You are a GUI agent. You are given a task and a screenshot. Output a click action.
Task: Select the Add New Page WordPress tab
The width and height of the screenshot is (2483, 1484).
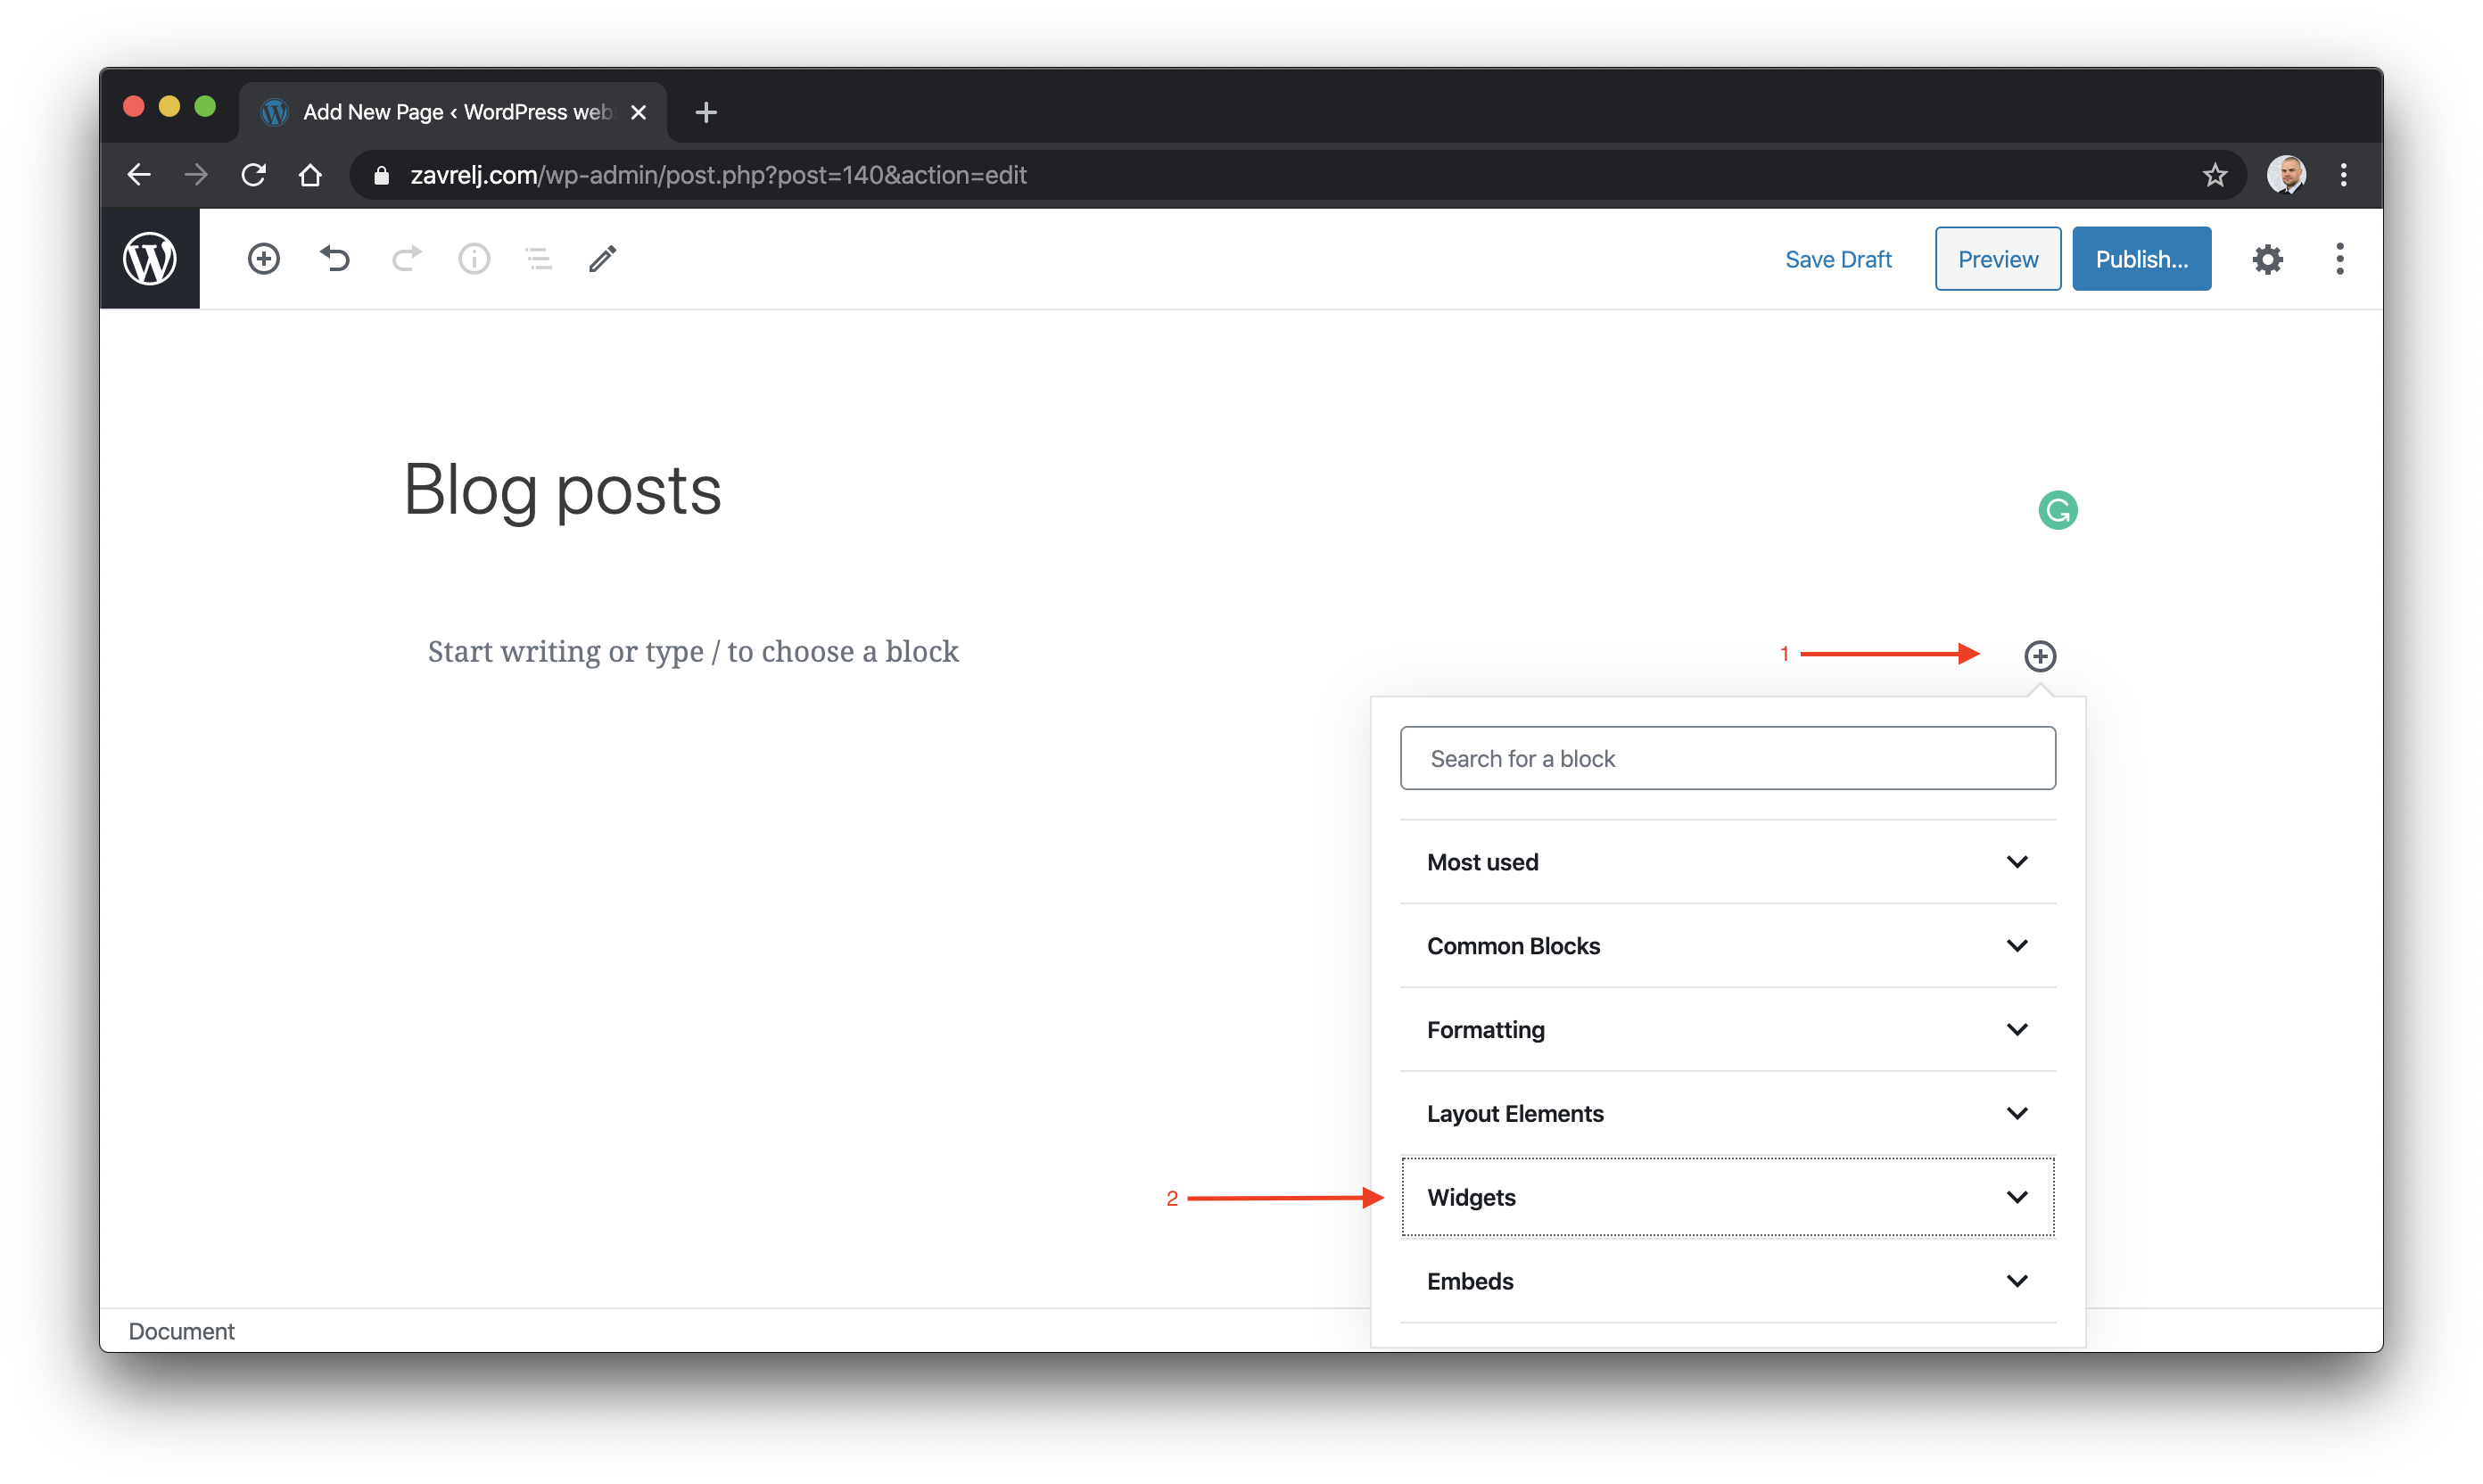click(x=452, y=112)
